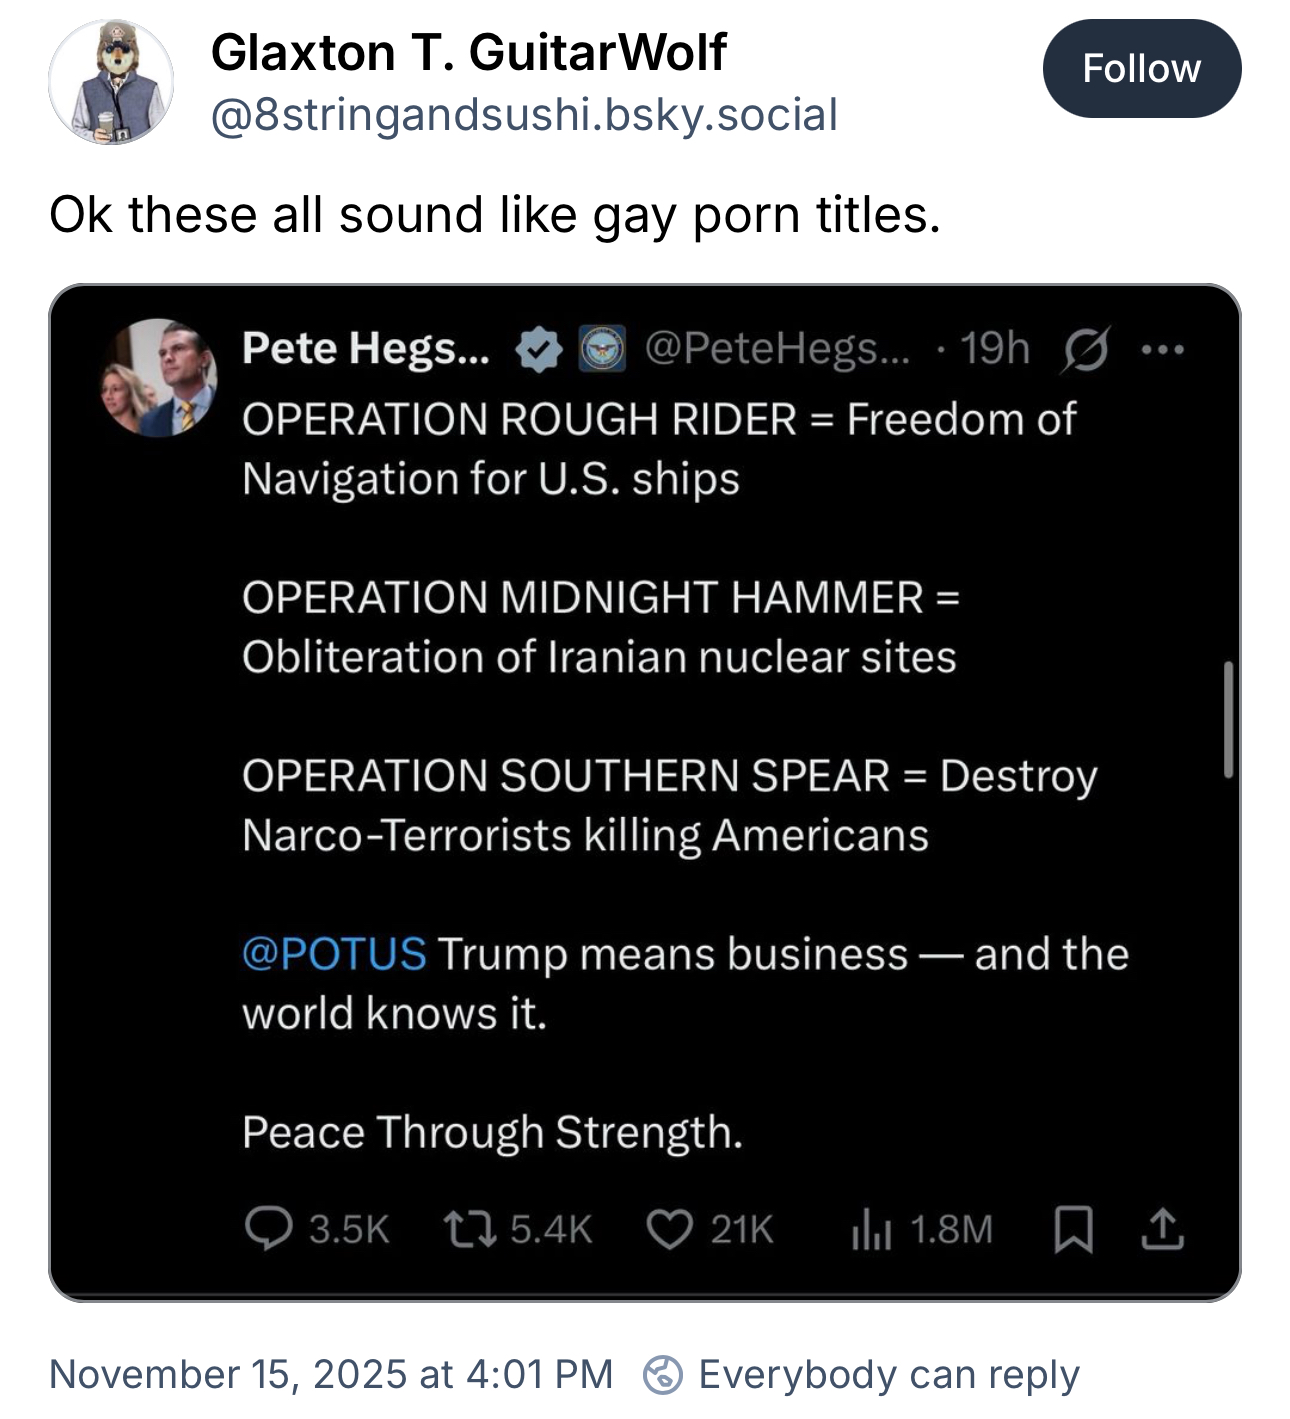Viewport: 1290px width, 1419px height.
Task: Click the blue verified checkmark badge
Action: point(539,349)
